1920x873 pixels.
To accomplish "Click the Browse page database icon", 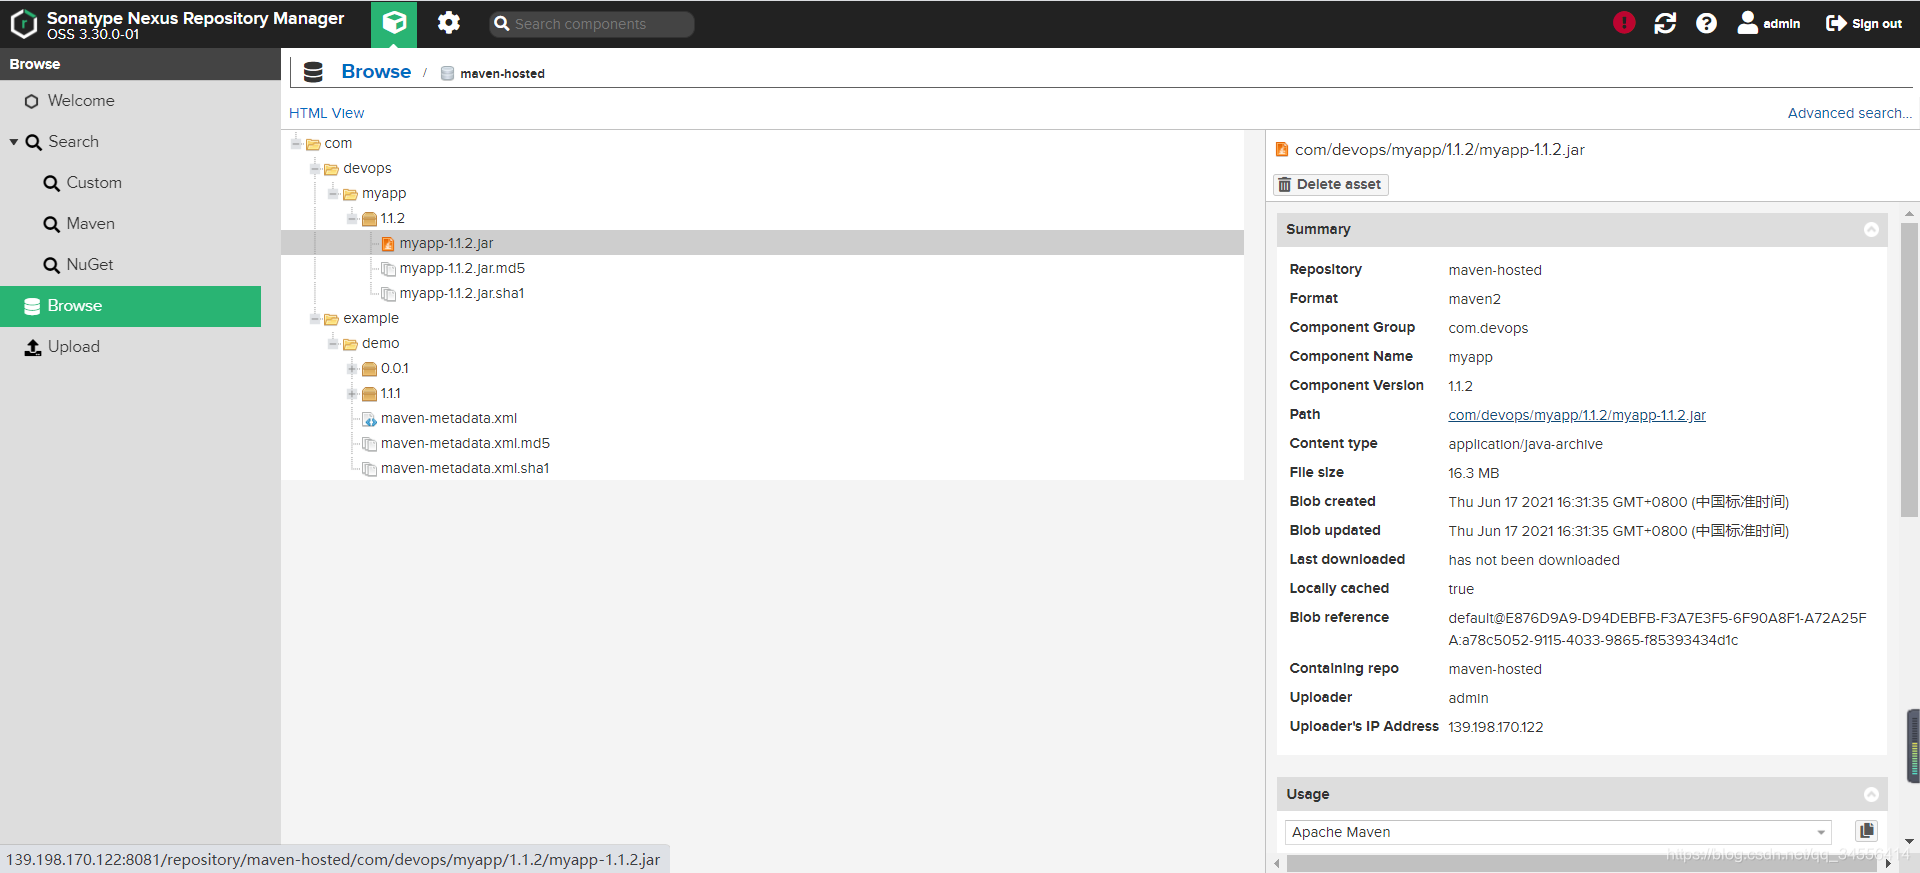I will tap(313, 72).
